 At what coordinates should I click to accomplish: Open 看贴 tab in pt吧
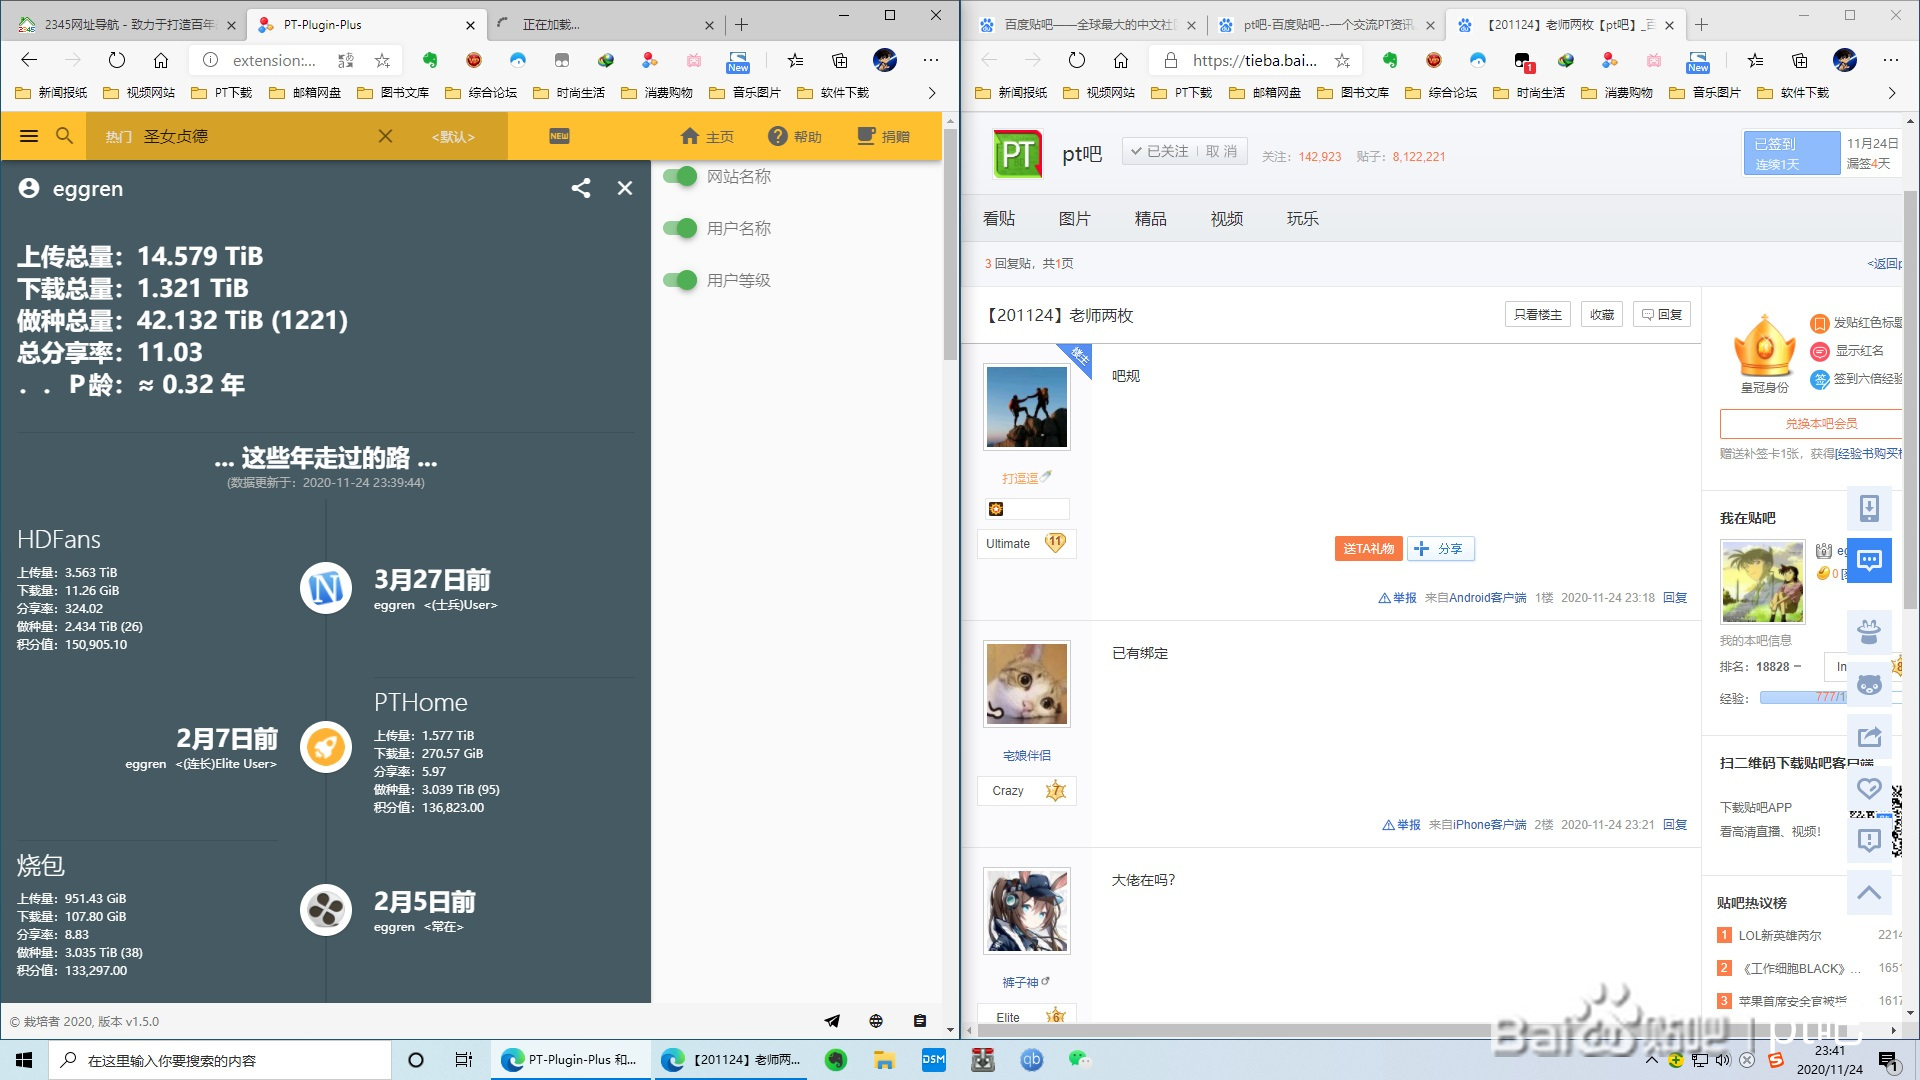click(999, 218)
